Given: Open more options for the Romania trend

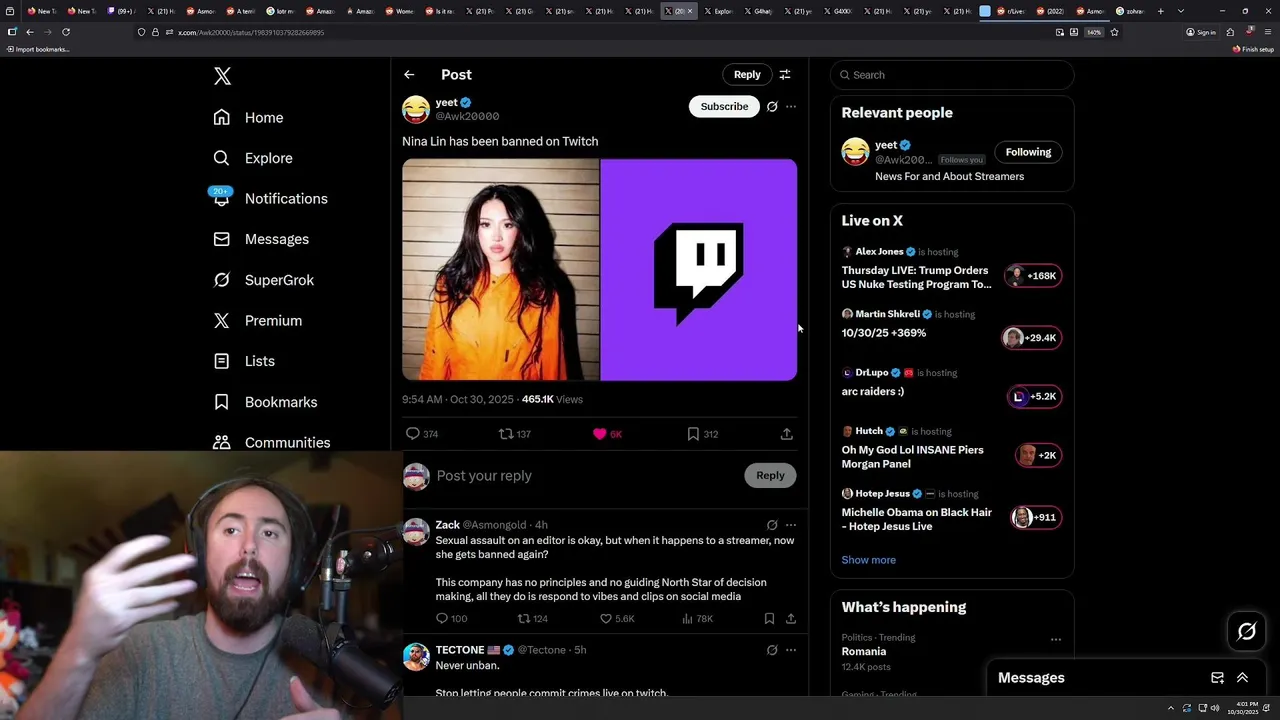Looking at the screenshot, I should [1056, 639].
